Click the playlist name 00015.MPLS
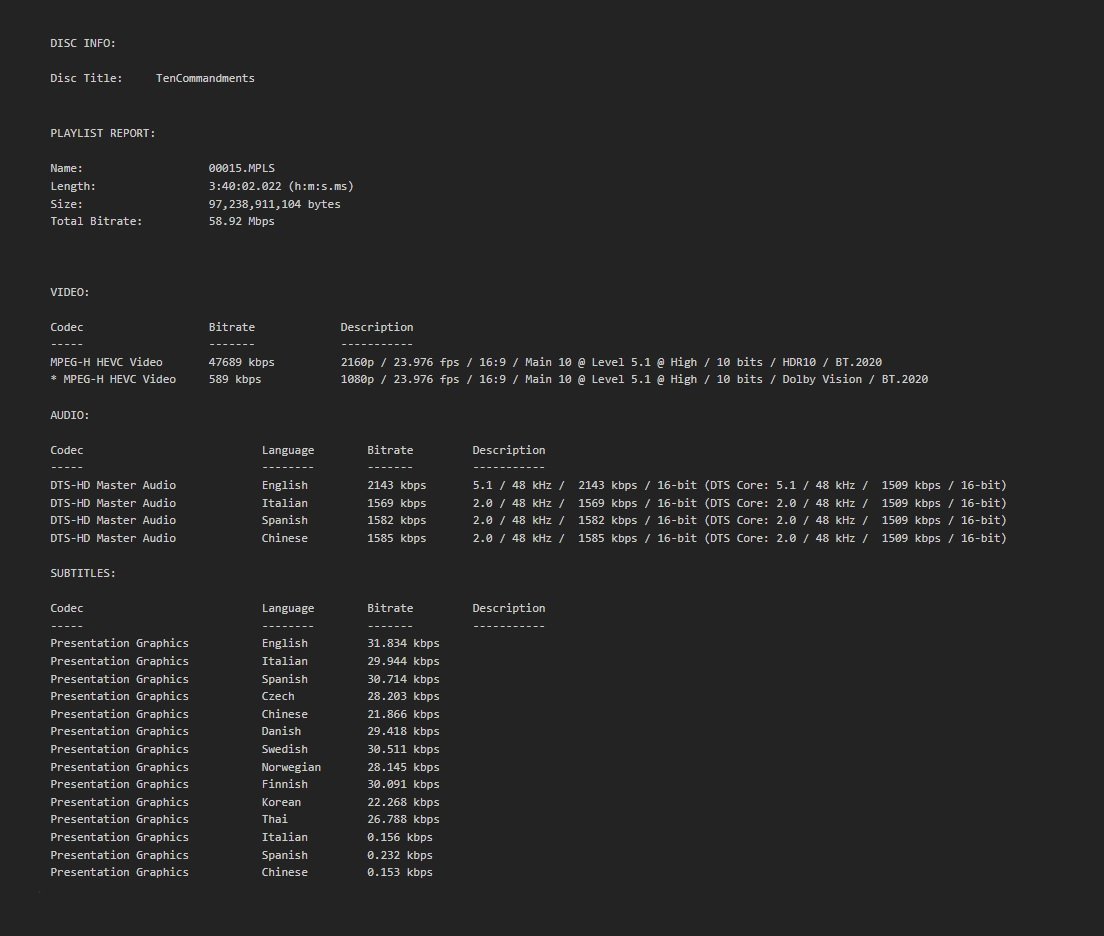Image resolution: width=1104 pixels, height=936 pixels. coord(241,168)
